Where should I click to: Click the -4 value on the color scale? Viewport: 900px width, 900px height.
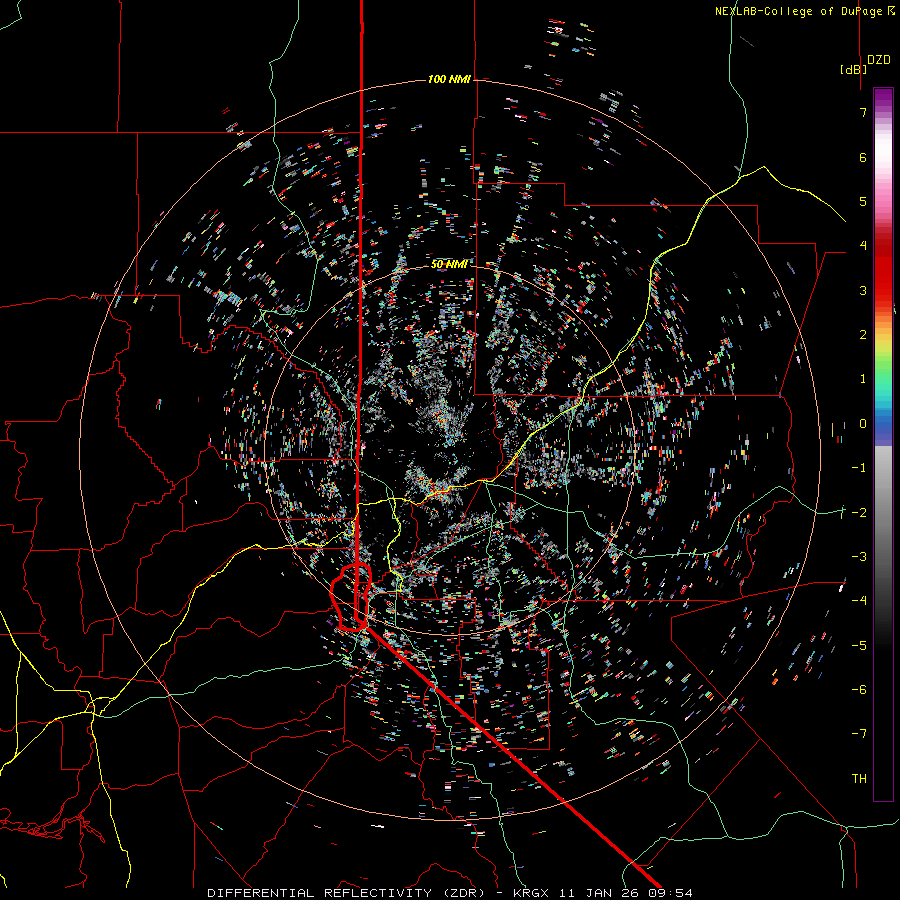859,601
